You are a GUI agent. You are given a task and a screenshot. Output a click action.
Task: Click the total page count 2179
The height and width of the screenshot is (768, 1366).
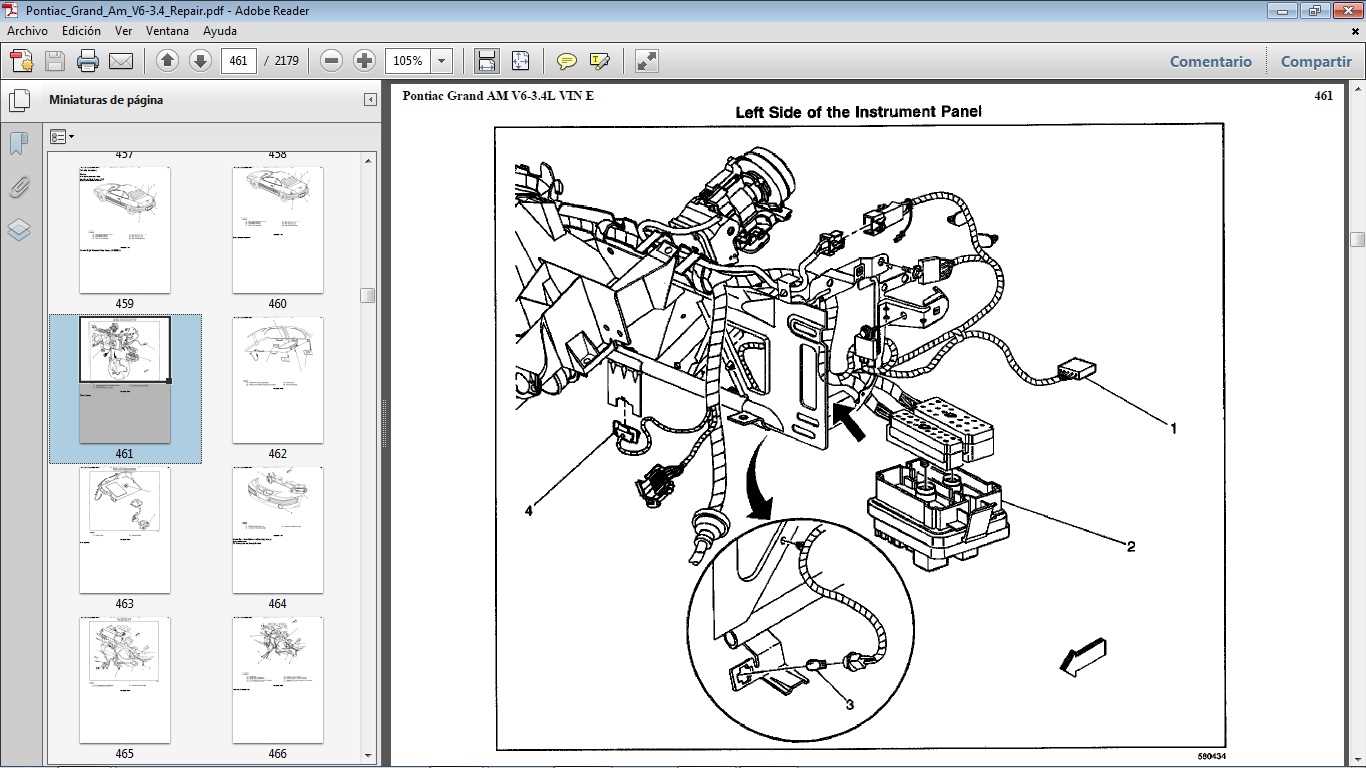coord(287,61)
